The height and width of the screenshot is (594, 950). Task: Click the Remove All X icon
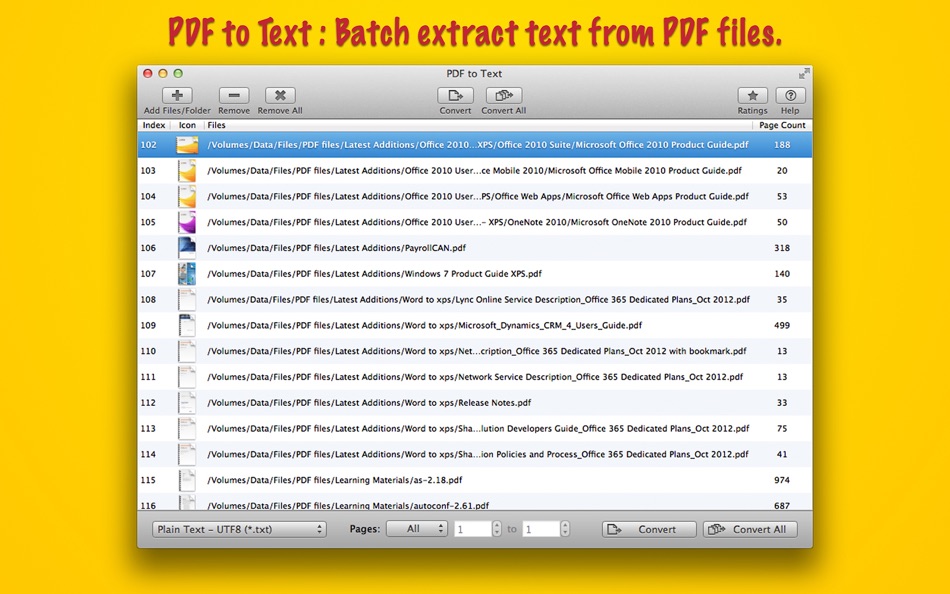(x=280, y=95)
